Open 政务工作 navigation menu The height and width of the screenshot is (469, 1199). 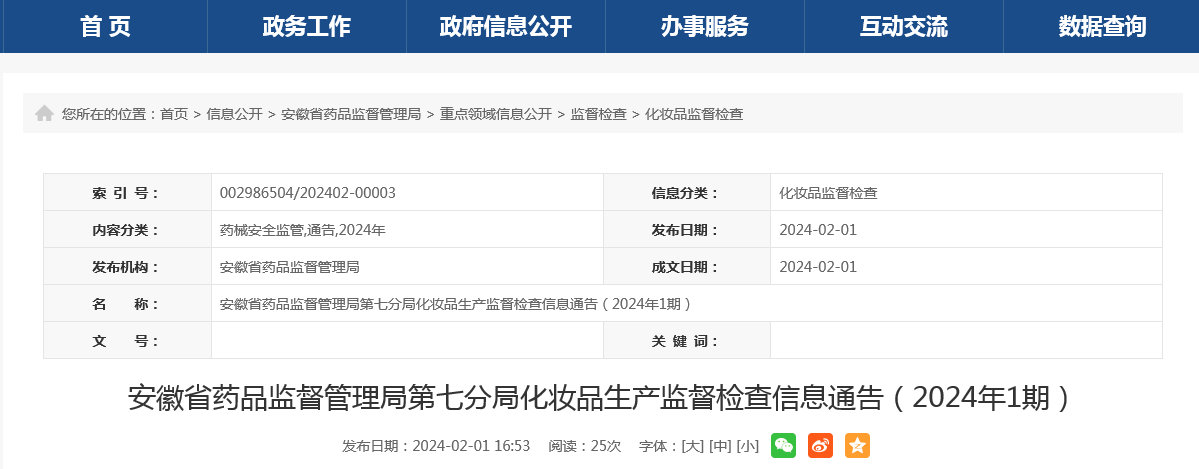click(x=307, y=27)
